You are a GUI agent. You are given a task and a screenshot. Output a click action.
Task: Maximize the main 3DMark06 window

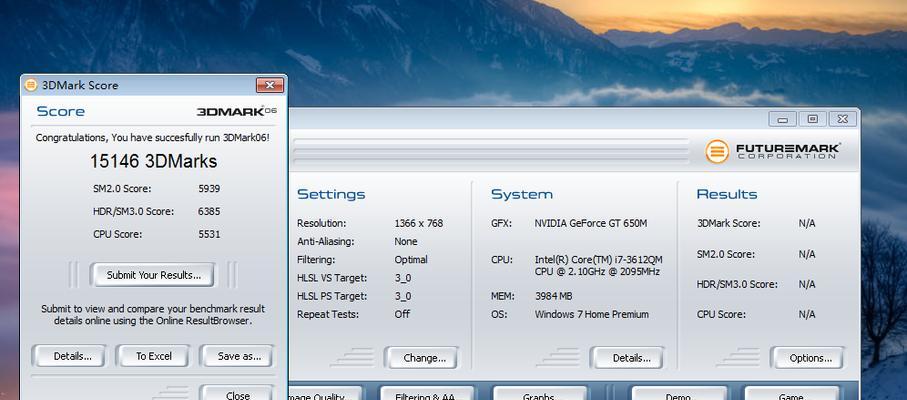[813, 119]
